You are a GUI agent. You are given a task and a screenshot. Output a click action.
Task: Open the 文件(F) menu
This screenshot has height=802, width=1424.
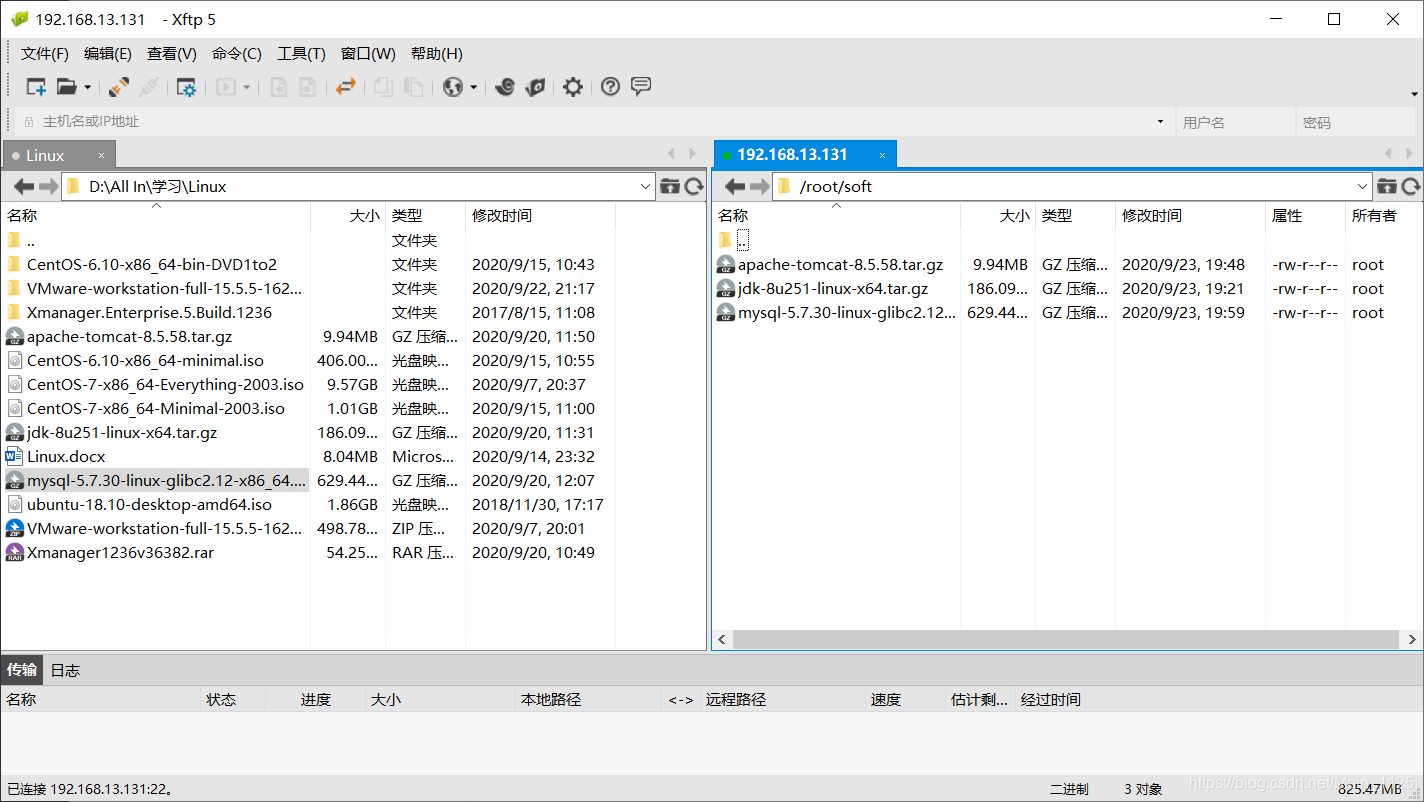[45, 54]
